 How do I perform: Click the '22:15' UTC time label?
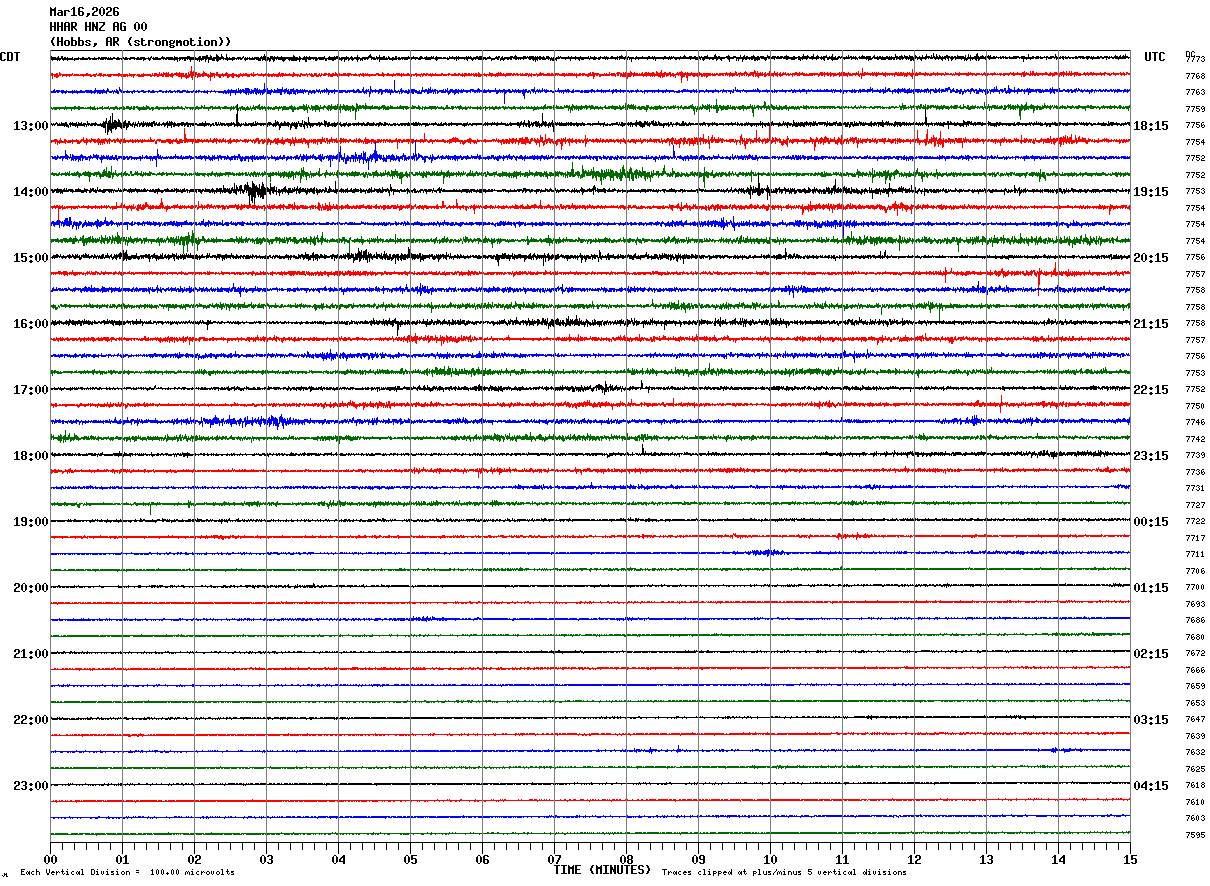(x=1151, y=390)
